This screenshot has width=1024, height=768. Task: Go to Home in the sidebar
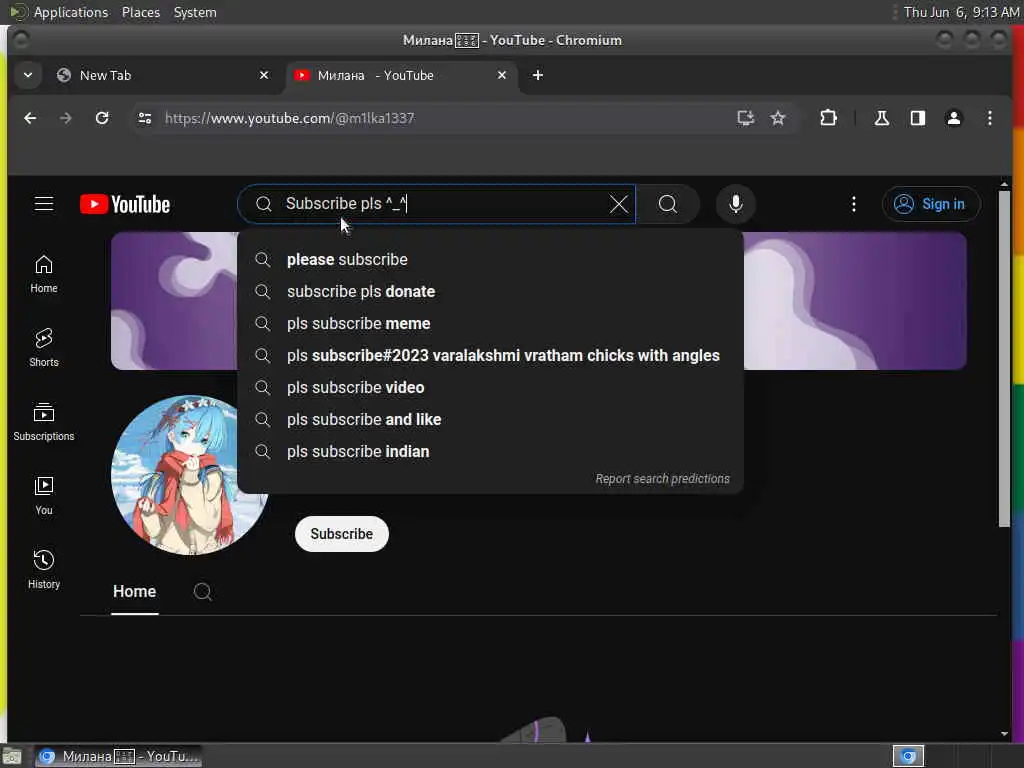coord(44,274)
